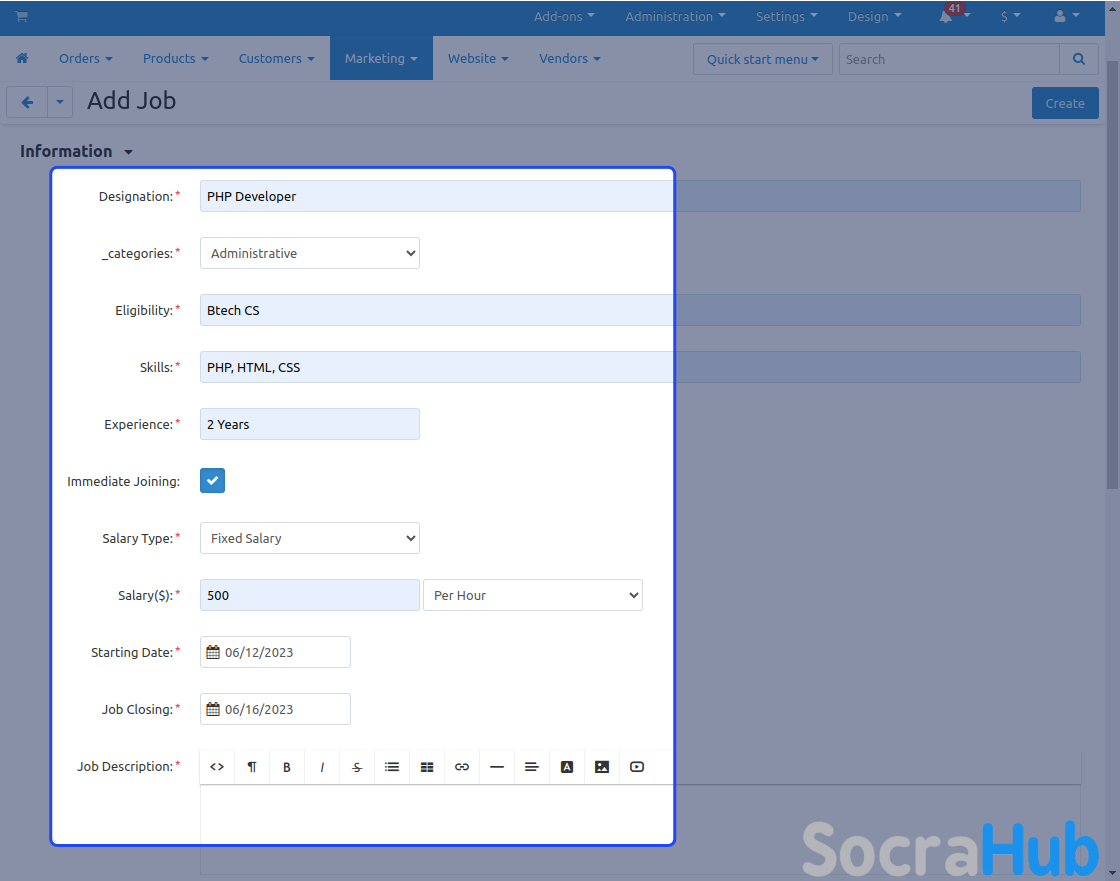Uncheck the Immediate Joining checkbox
This screenshot has height=881, width=1120.
pos(212,481)
